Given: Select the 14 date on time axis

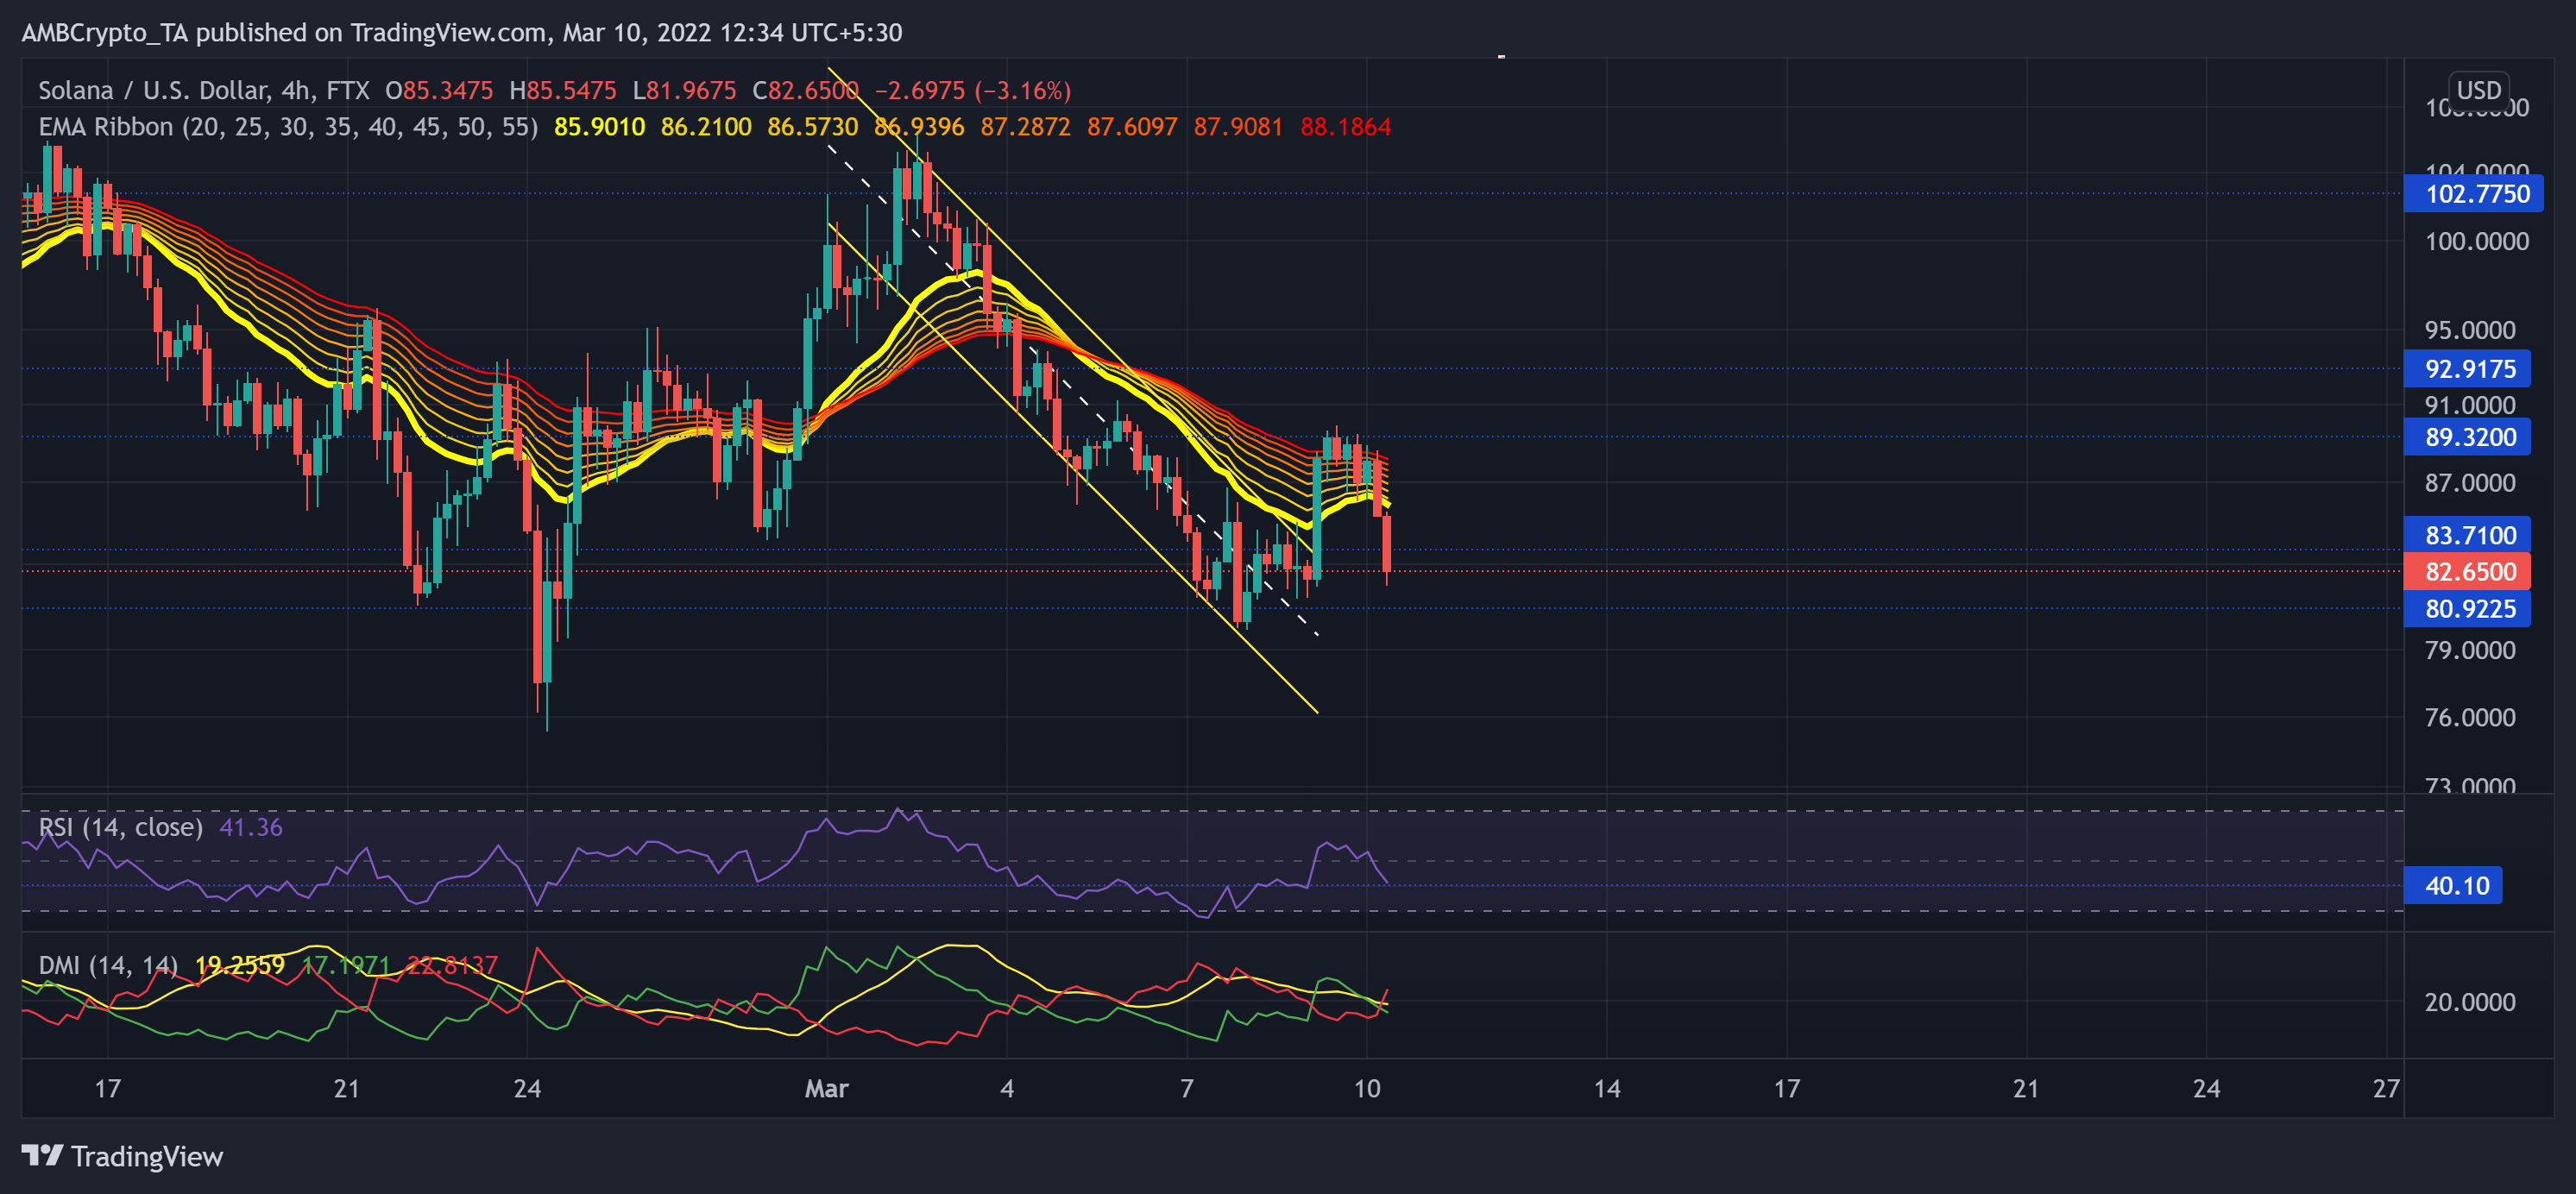Looking at the screenshot, I should [x=1606, y=1088].
